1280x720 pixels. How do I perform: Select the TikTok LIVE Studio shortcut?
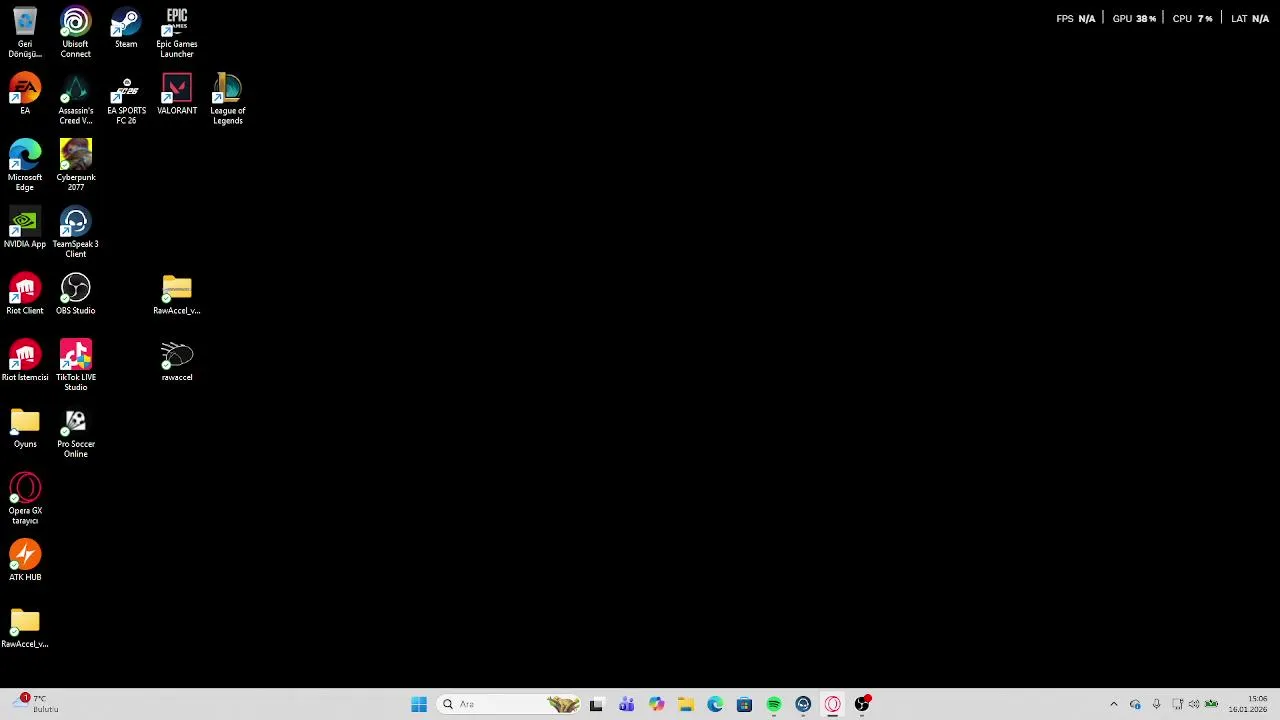pyautogui.click(x=75, y=366)
